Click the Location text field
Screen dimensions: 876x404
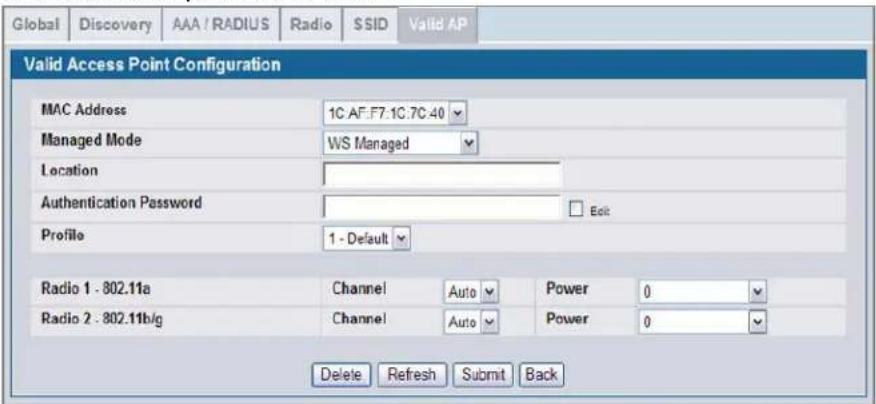point(441,175)
